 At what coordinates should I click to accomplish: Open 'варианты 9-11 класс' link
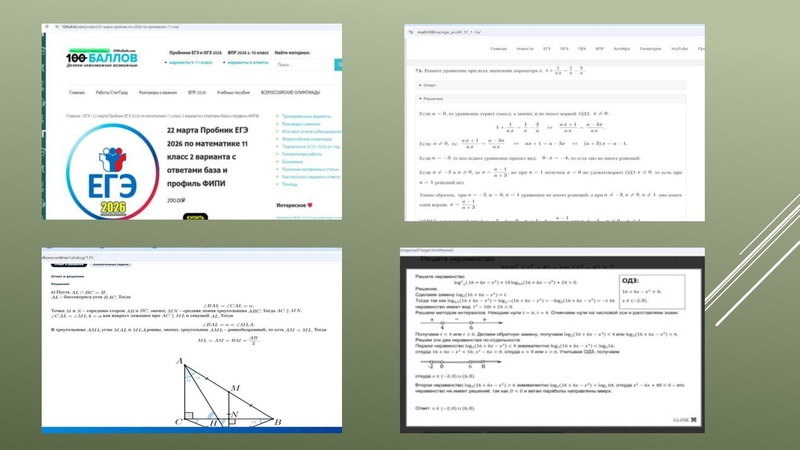point(191,62)
